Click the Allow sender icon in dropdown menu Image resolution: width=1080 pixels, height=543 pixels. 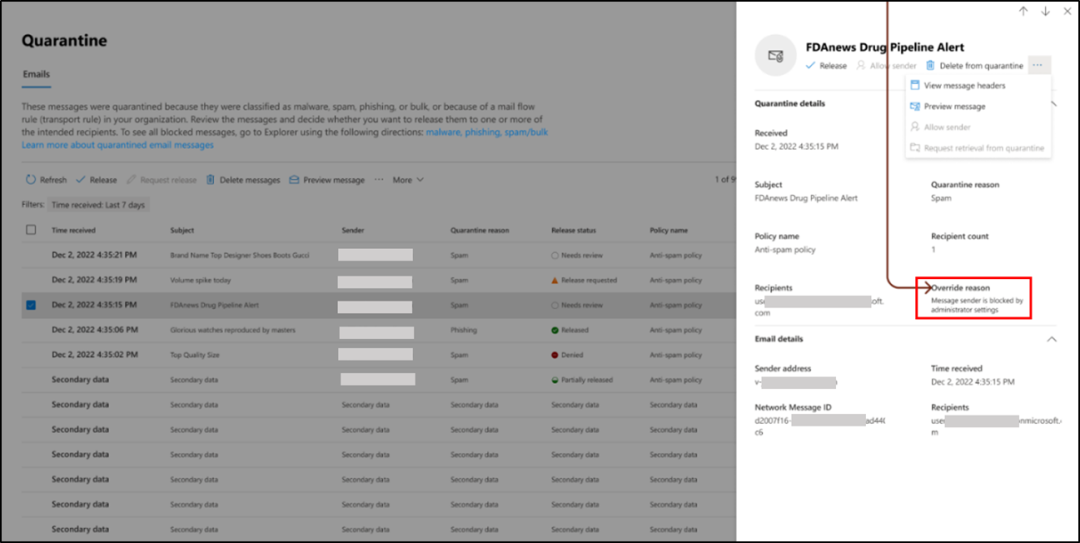915,127
